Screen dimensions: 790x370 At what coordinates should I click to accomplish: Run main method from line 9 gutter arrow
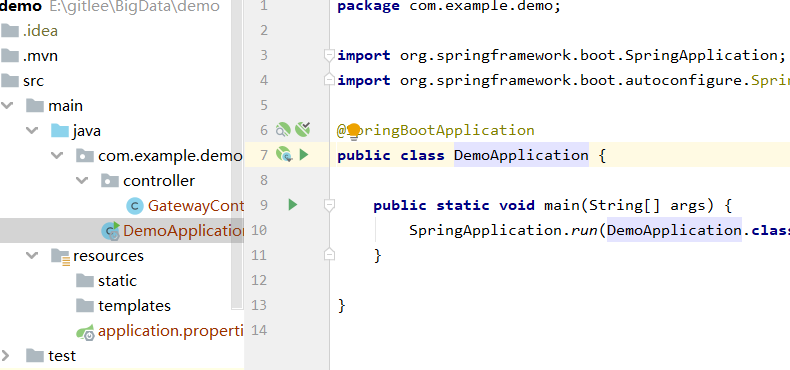tap(293, 205)
